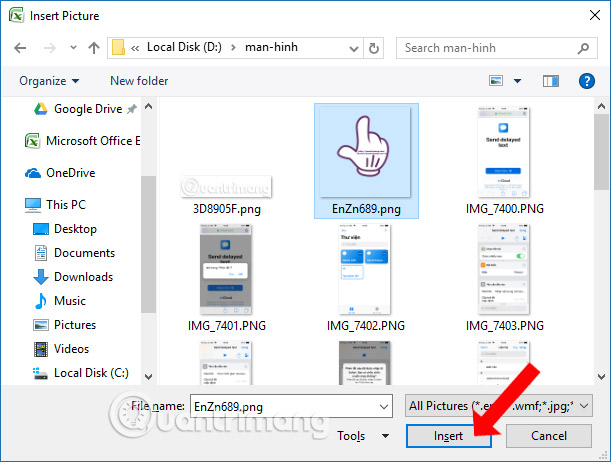Click the Music note icon
Viewport: 611px width, 462px height.
[x=40, y=301]
